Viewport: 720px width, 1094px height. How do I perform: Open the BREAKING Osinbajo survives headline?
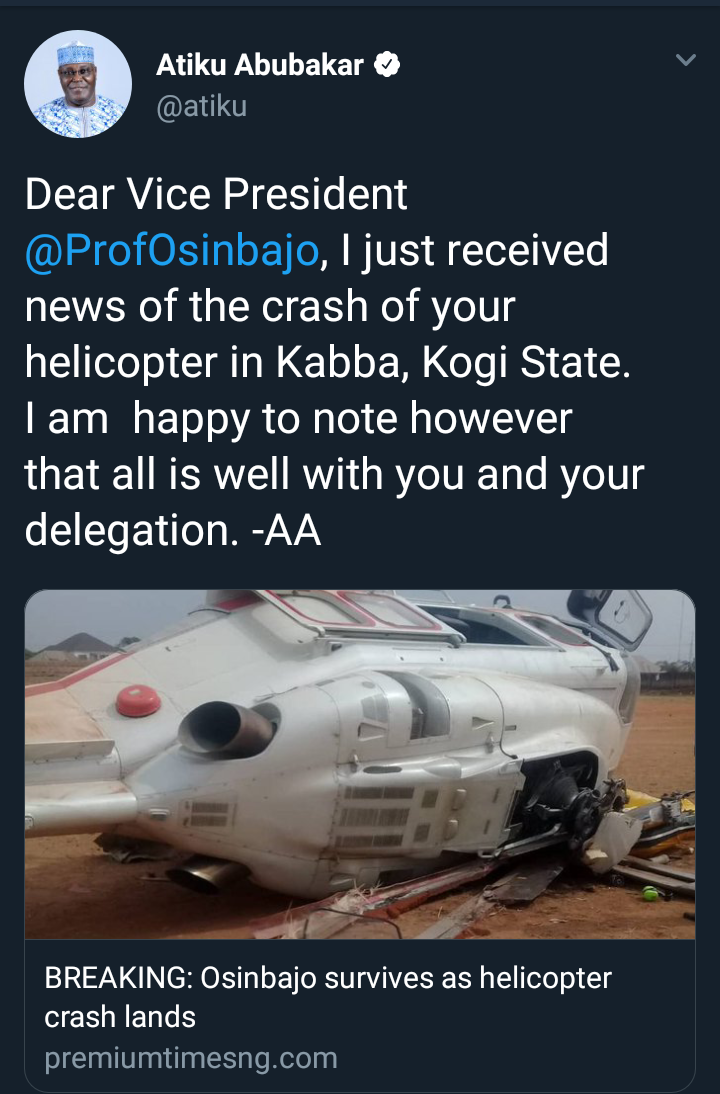click(328, 978)
